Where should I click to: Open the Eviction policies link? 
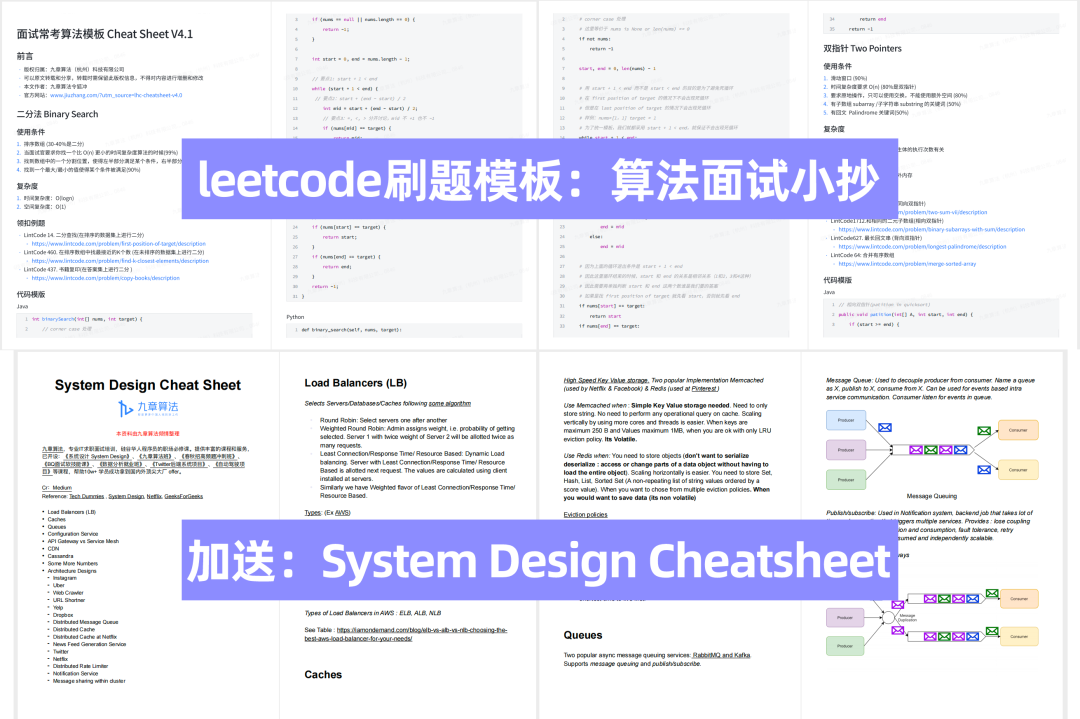pyautogui.click(x=585, y=514)
